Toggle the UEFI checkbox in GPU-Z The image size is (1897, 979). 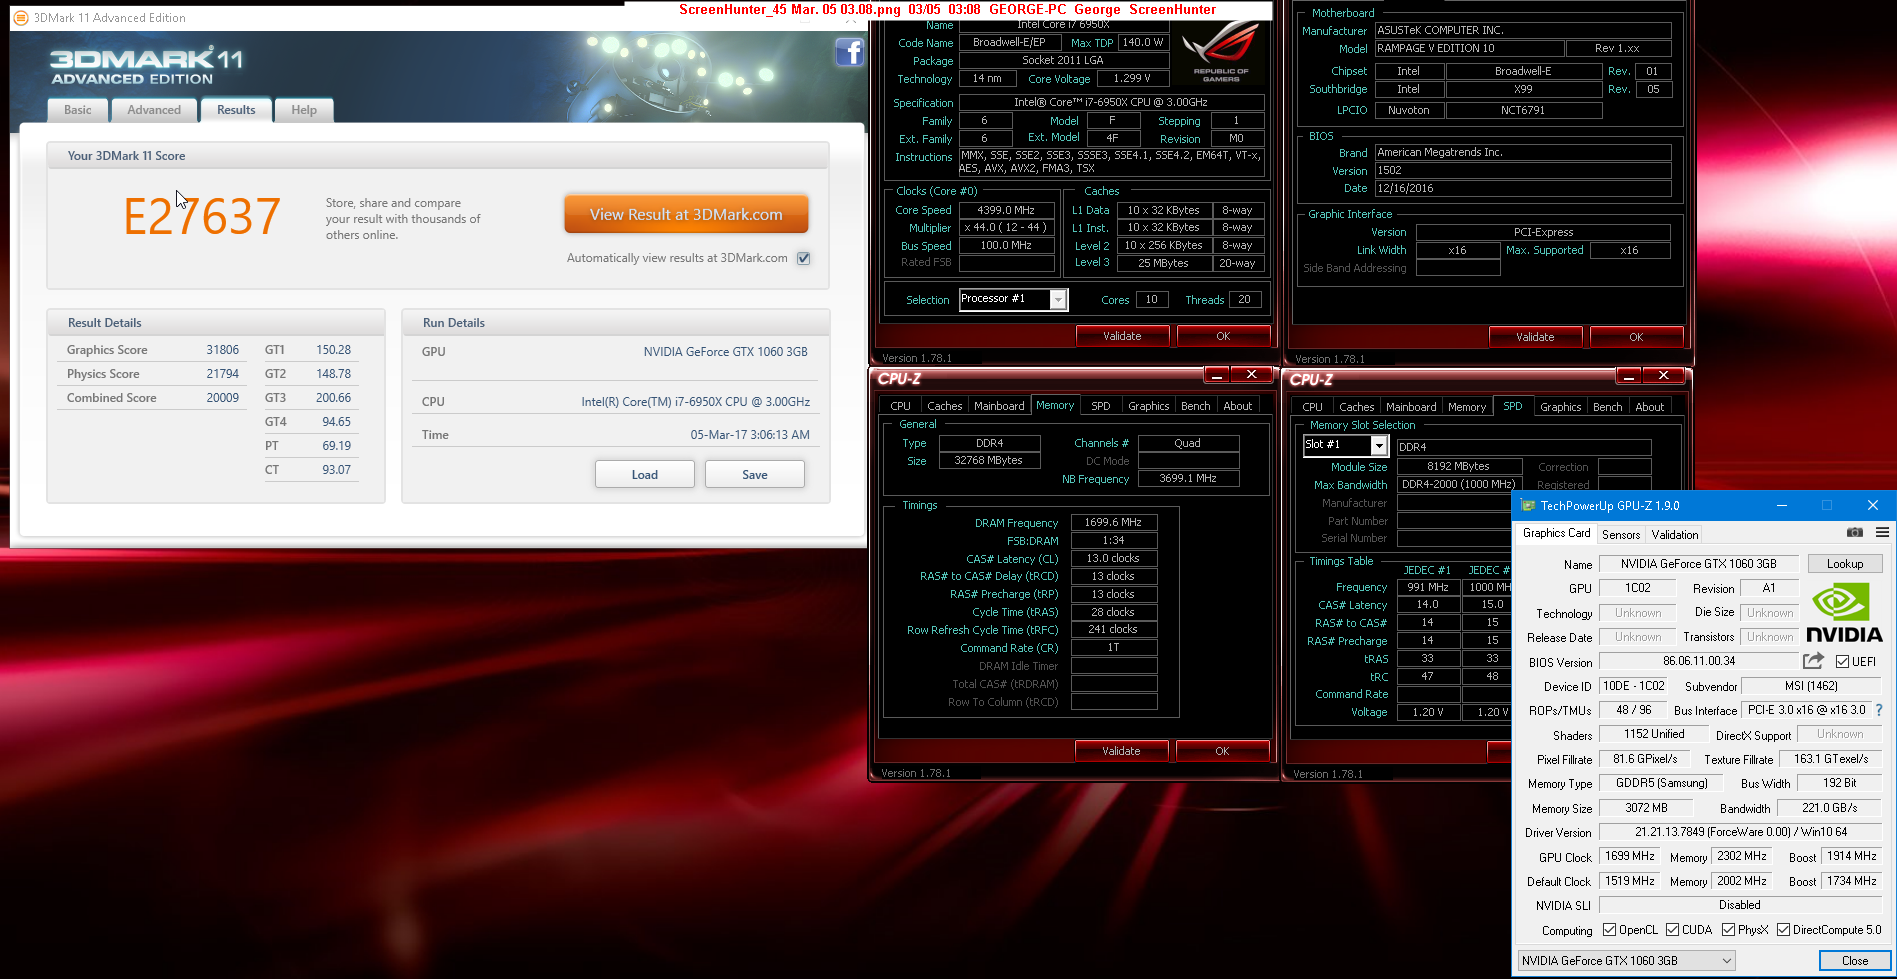click(1842, 661)
